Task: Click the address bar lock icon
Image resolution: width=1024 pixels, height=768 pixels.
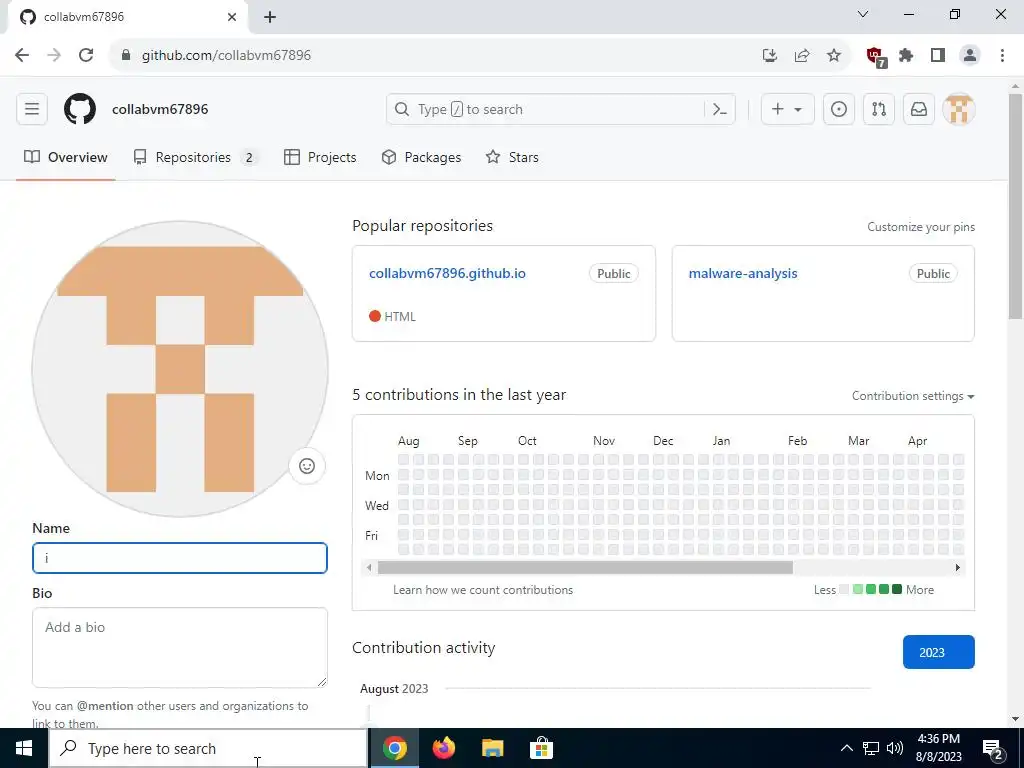Action: tap(126, 55)
